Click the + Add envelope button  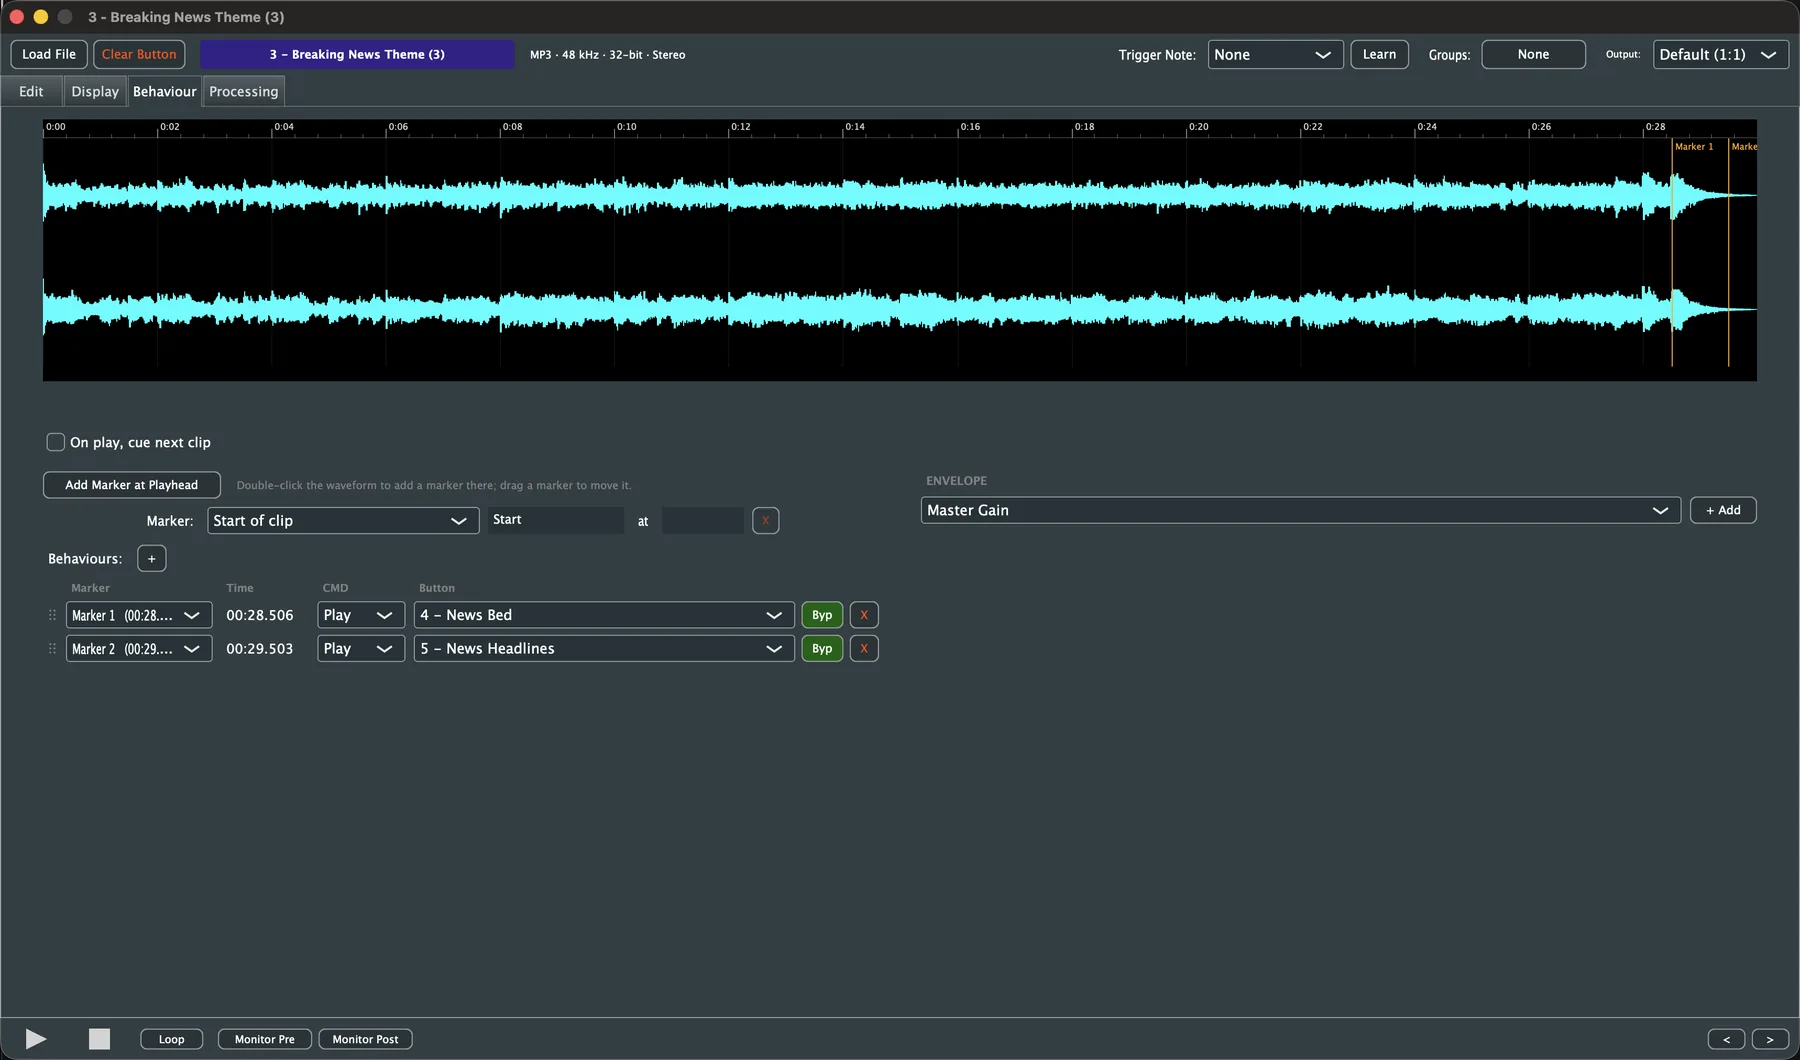click(1723, 510)
